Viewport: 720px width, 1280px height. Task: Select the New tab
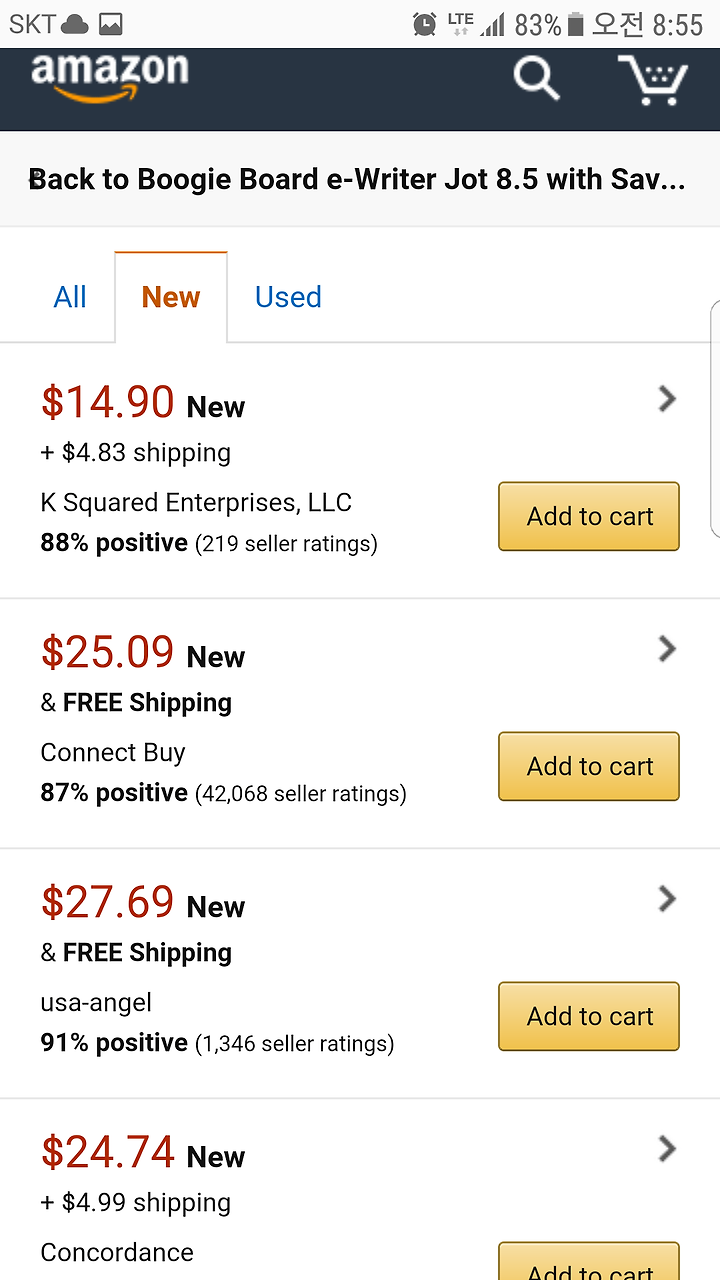171,297
